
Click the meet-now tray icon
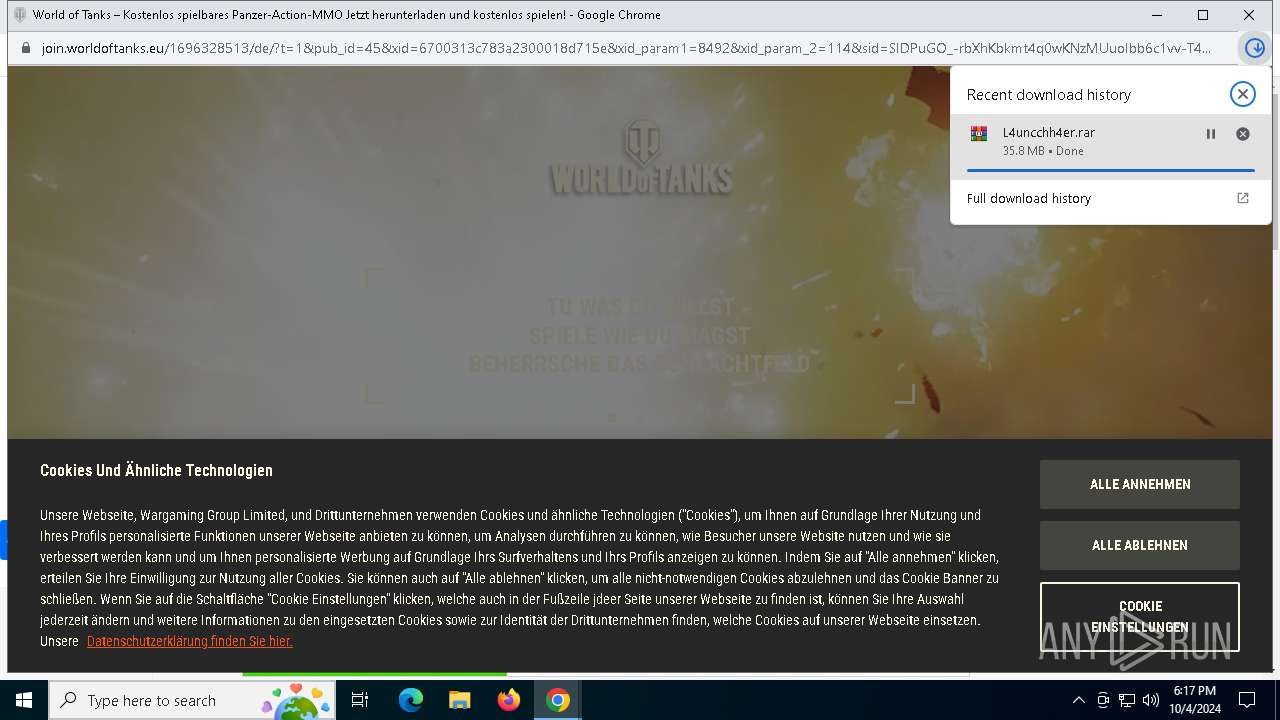(x=1103, y=700)
